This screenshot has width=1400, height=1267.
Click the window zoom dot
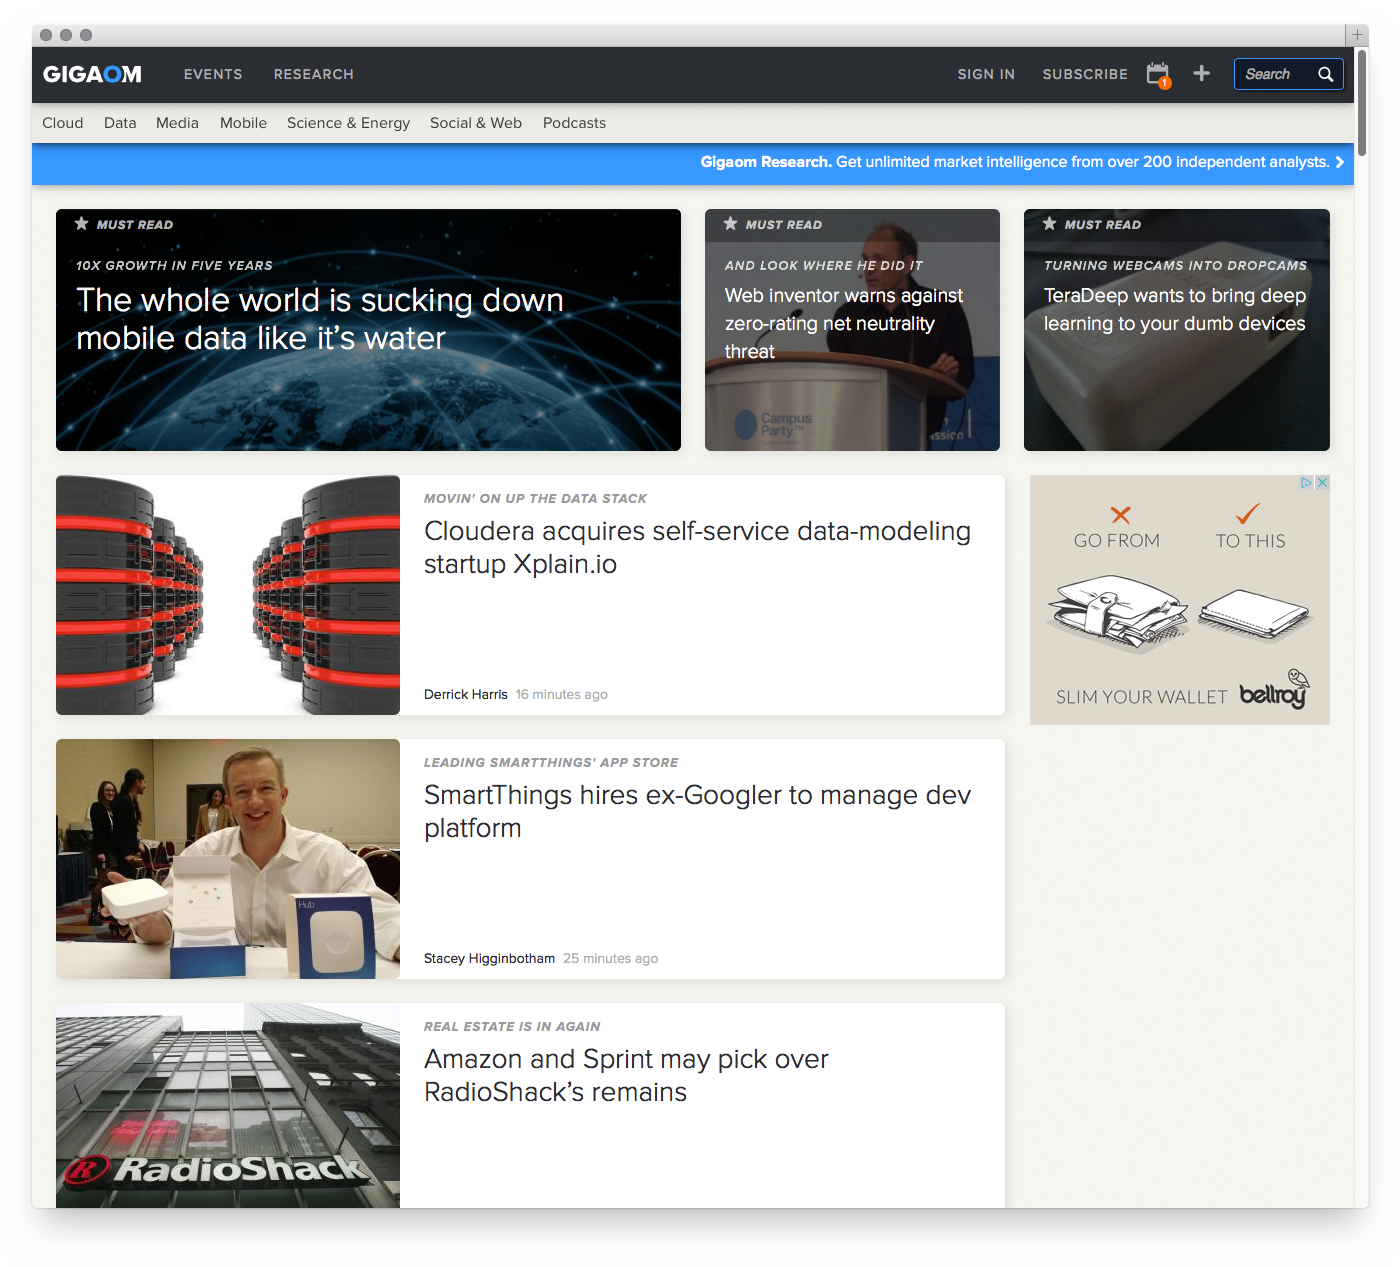86,35
